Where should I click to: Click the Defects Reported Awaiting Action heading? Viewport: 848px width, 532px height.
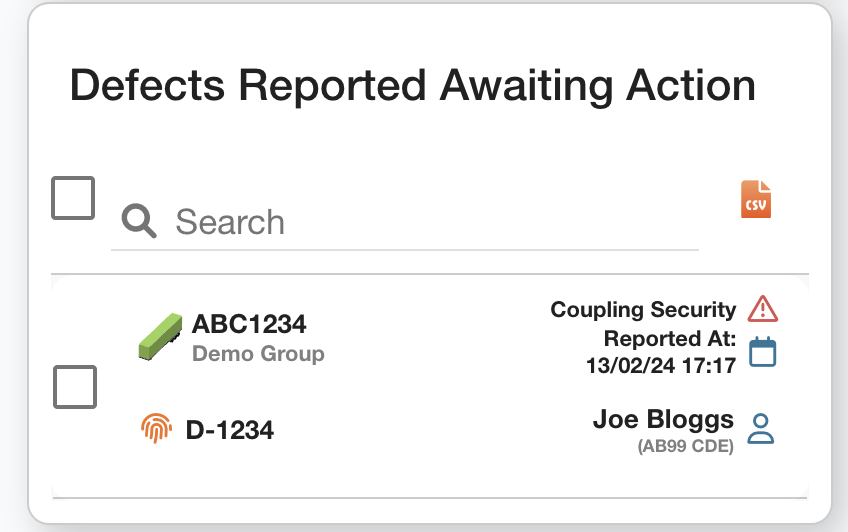[412, 86]
